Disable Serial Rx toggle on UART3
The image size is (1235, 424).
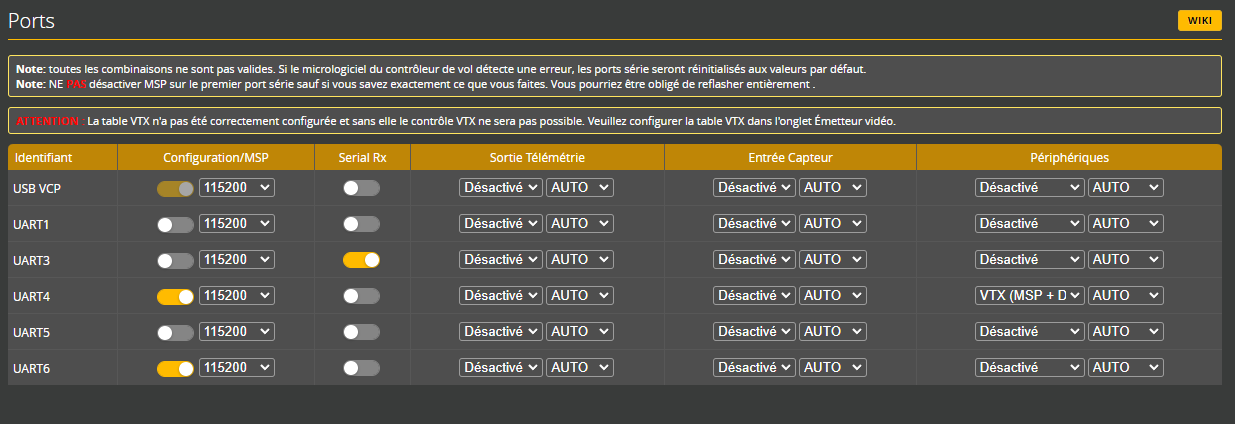(x=361, y=260)
